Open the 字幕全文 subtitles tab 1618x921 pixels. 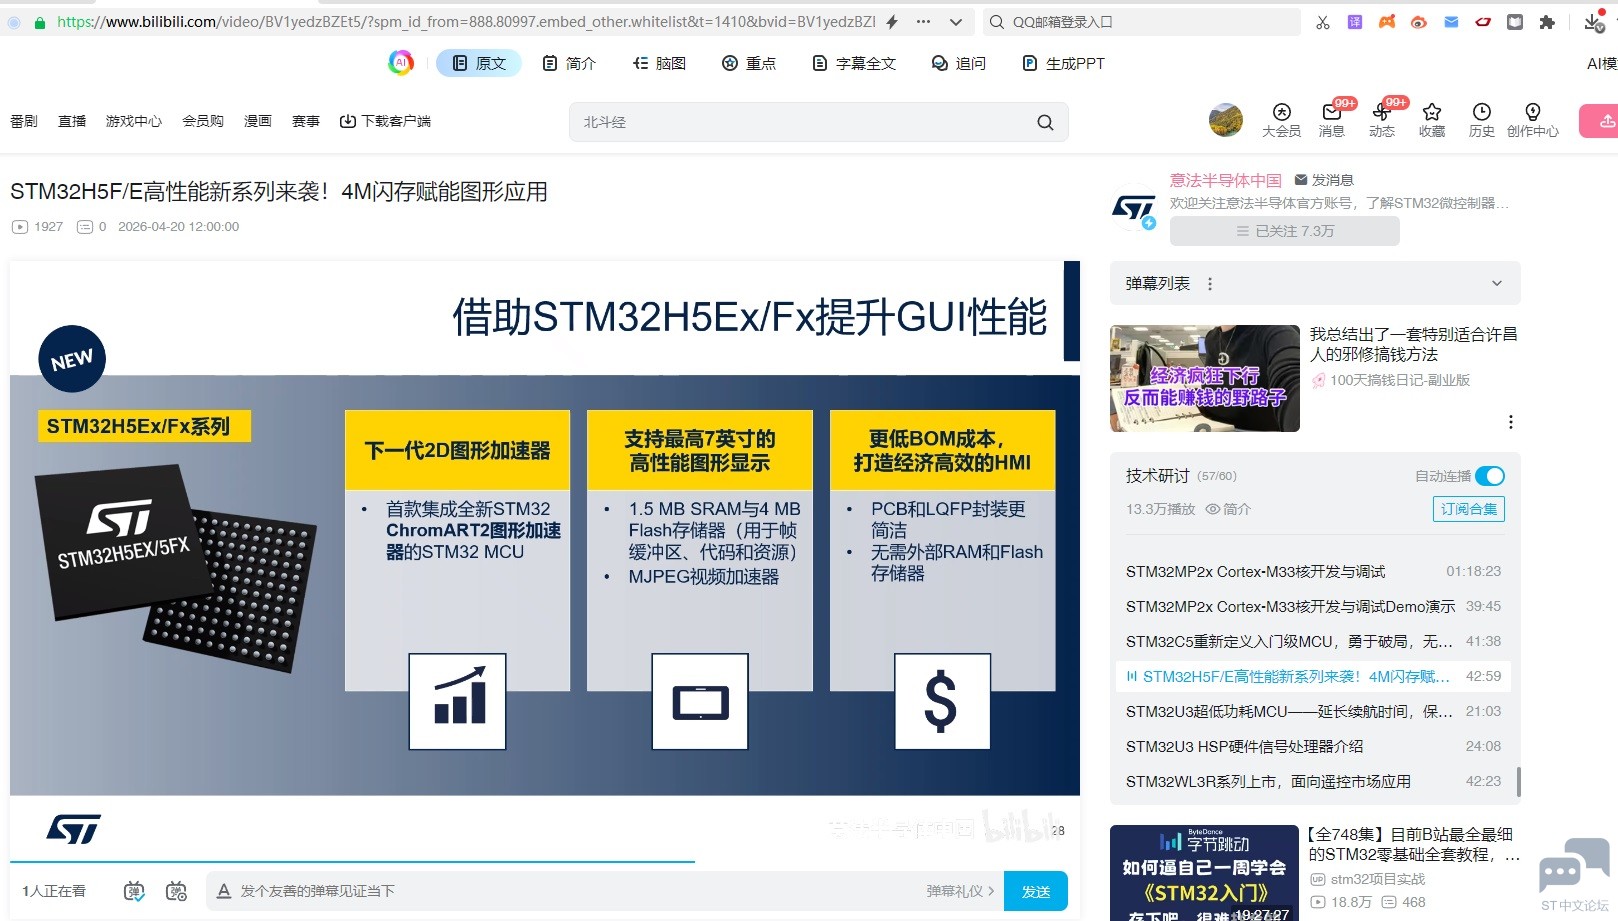coord(854,63)
